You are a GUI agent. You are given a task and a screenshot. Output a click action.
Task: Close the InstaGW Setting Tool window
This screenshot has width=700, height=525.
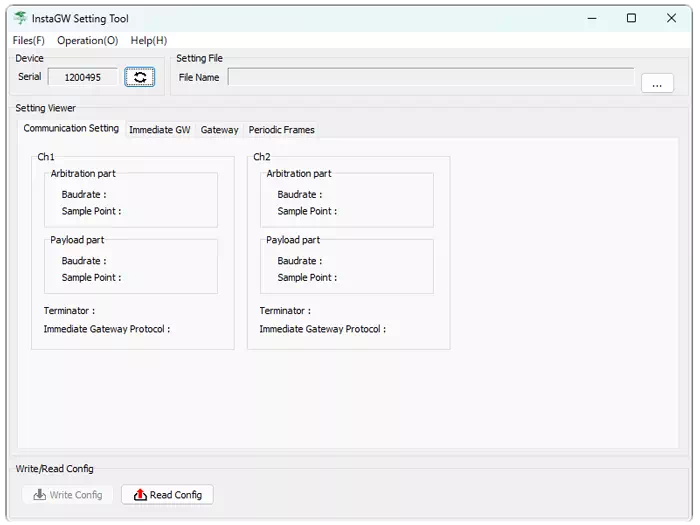(671, 18)
